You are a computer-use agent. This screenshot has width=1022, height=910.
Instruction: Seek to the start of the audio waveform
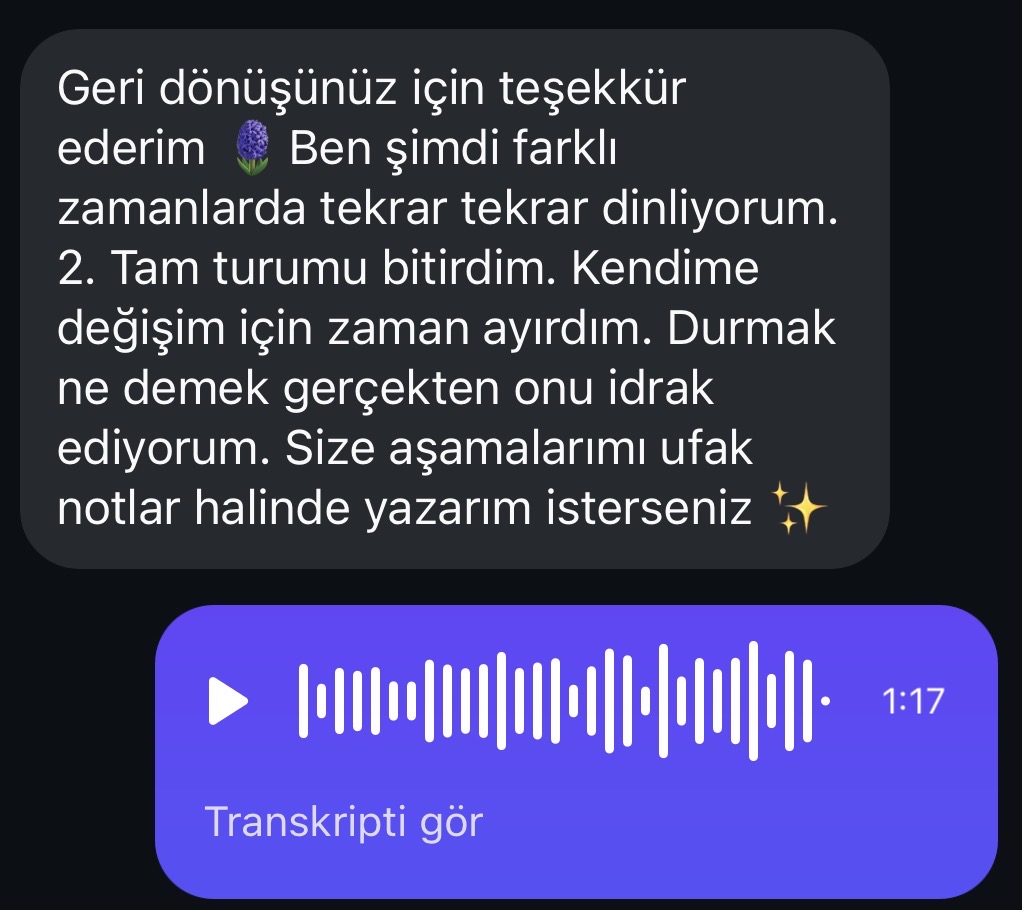click(x=303, y=701)
